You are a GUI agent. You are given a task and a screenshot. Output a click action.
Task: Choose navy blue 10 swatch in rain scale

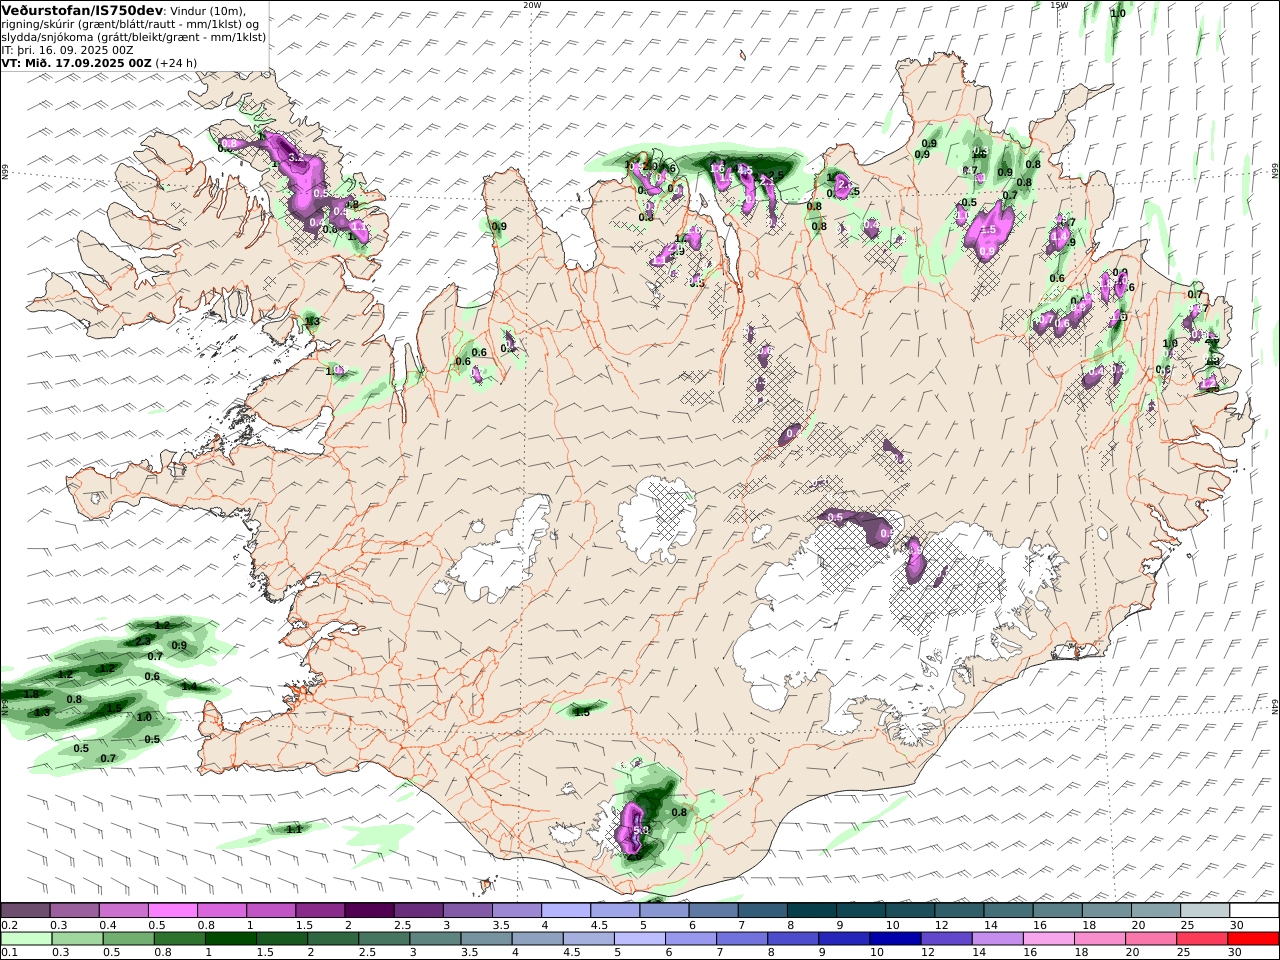(894, 939)
